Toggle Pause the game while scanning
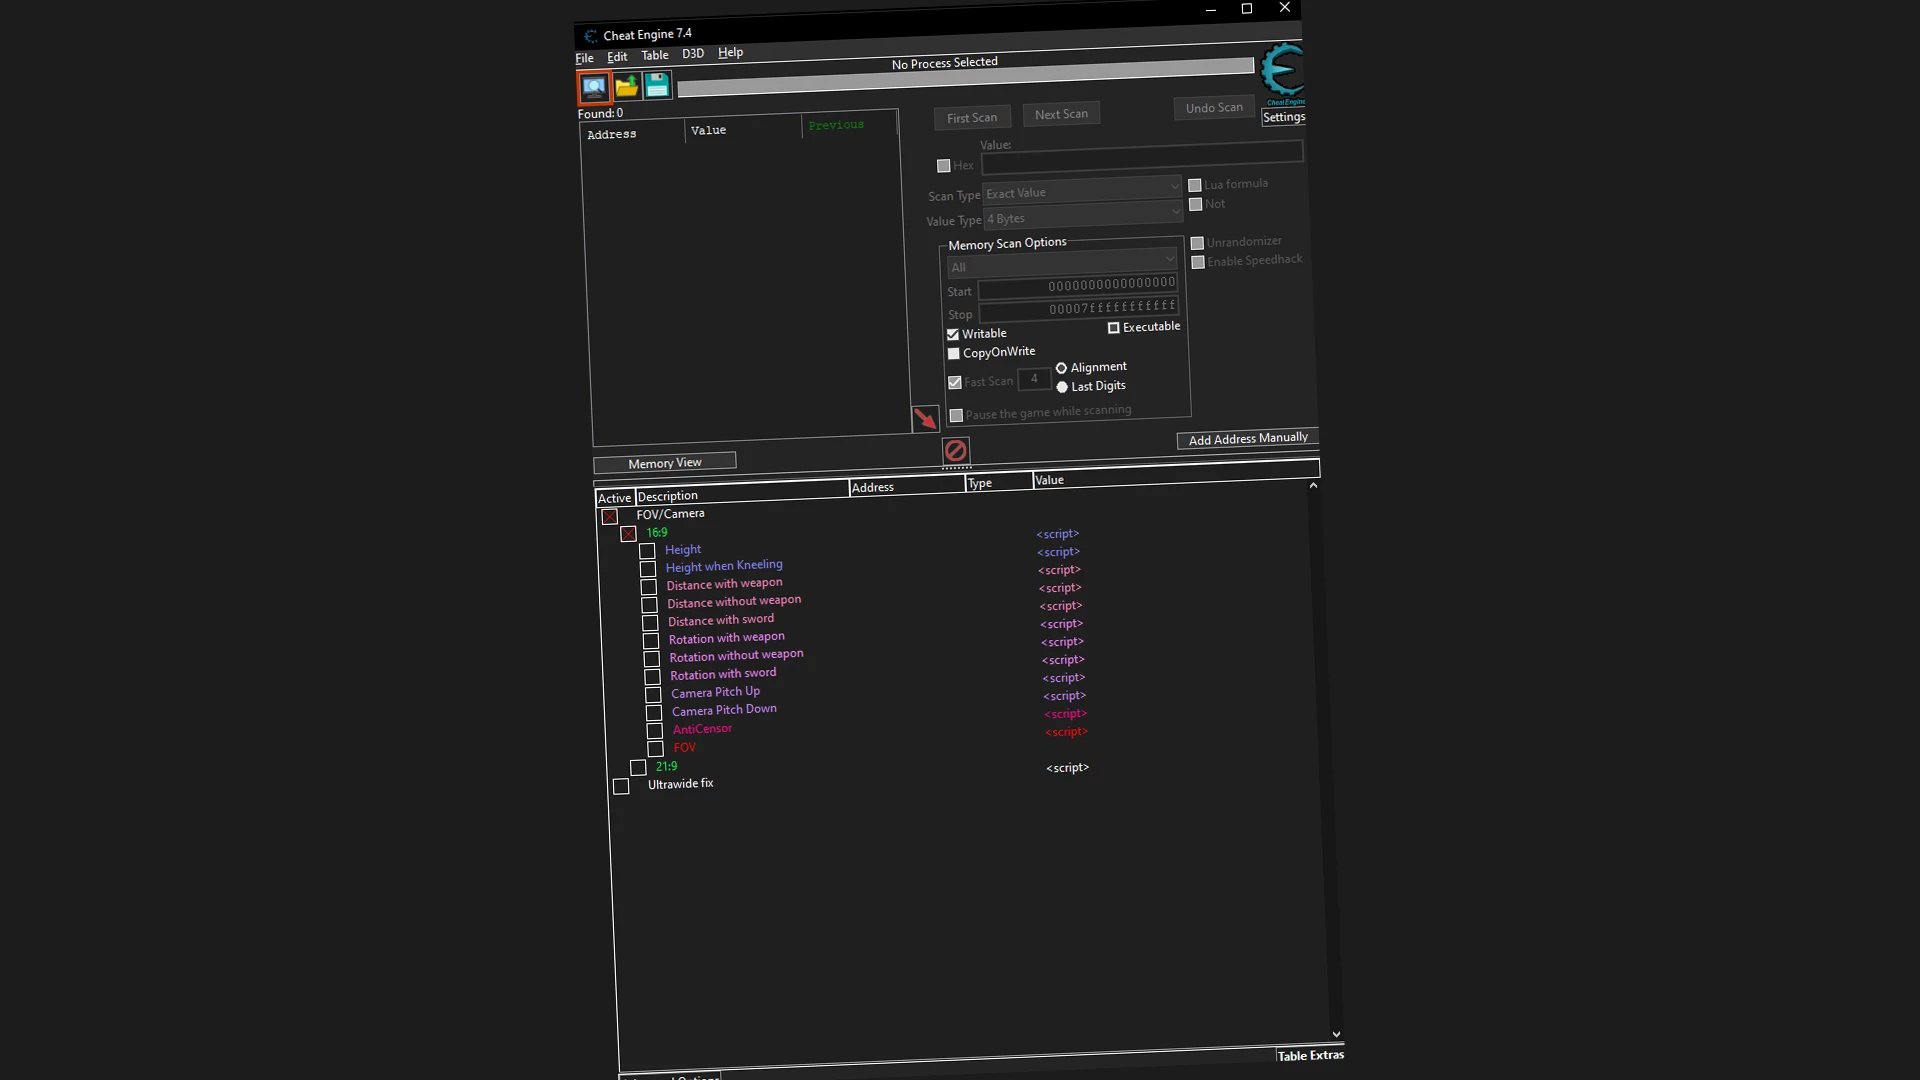The width and height of the screenshot is (1920, 1080). pos(956,416)
